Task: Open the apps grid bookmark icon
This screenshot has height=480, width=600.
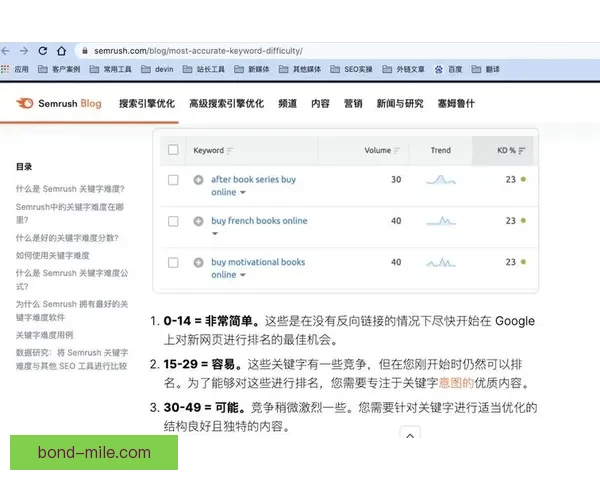Action: pyautogui.click(x=5, y=69)
